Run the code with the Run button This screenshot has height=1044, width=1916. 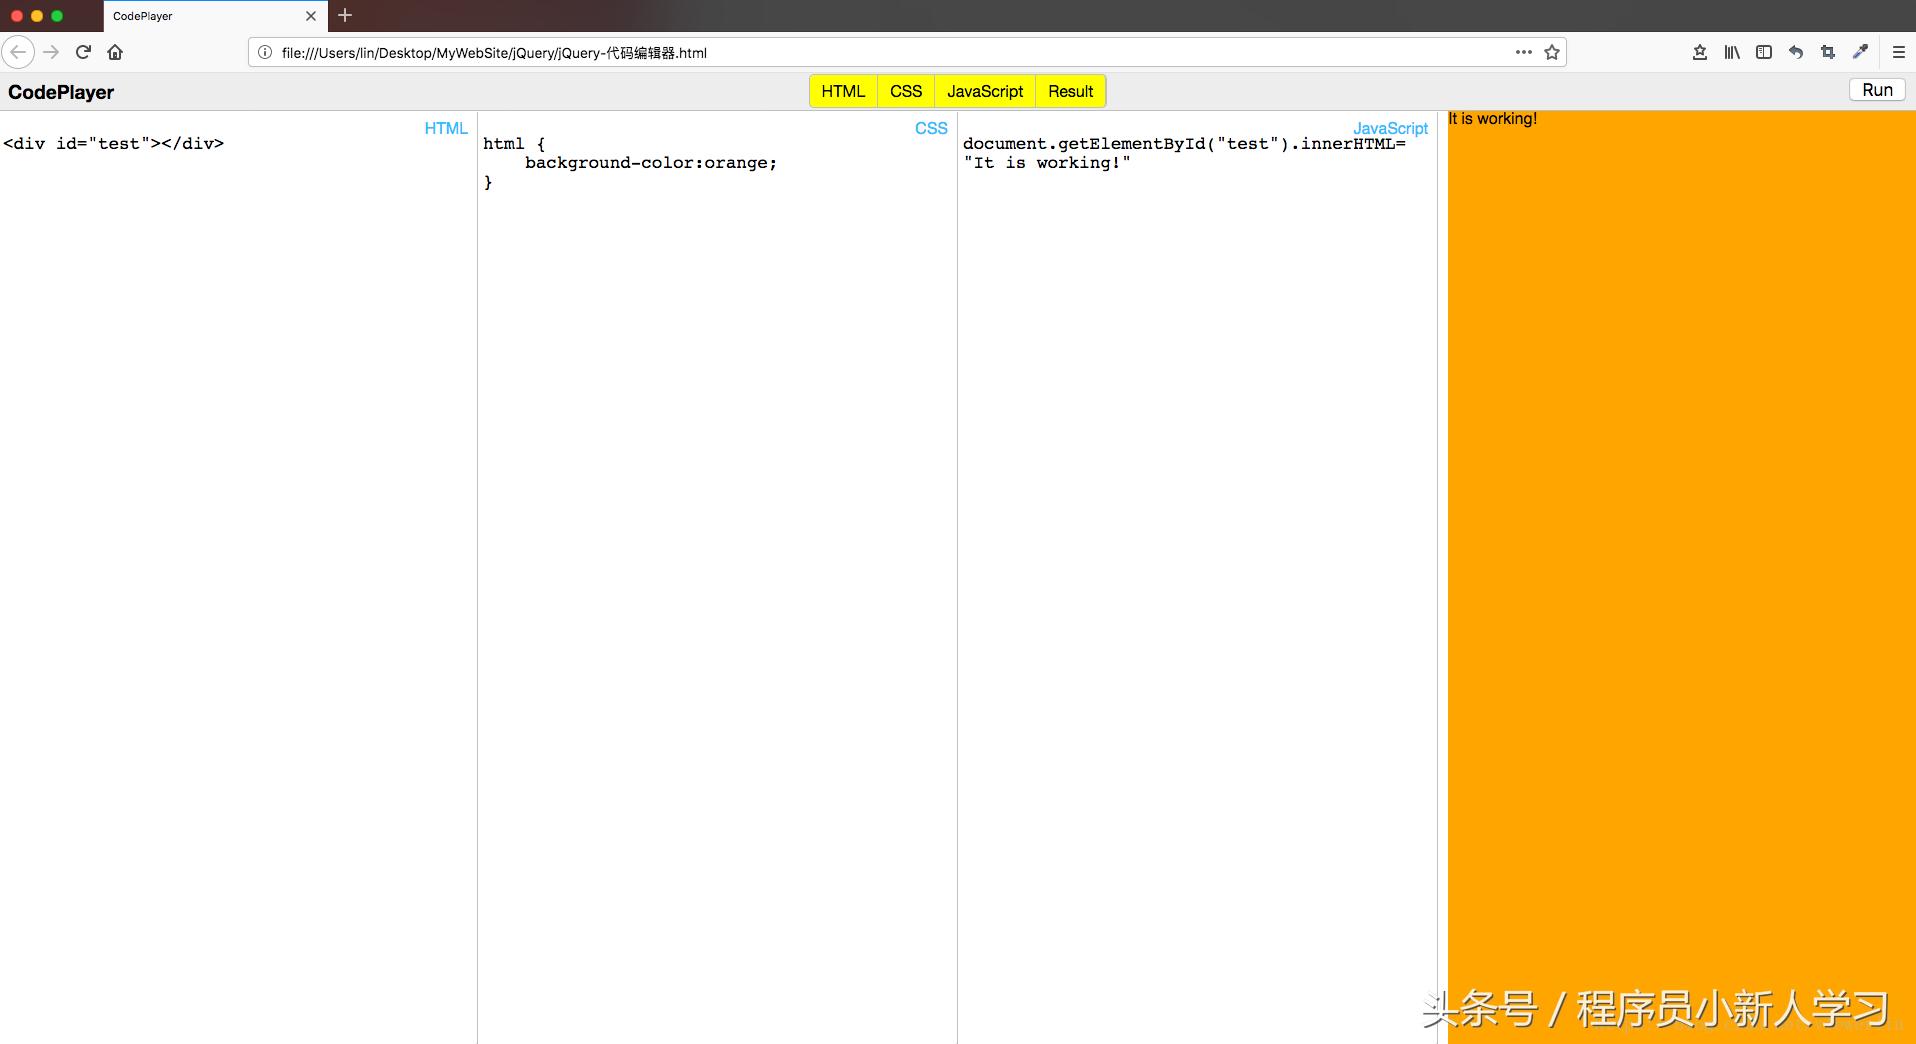click(1877, 90)
